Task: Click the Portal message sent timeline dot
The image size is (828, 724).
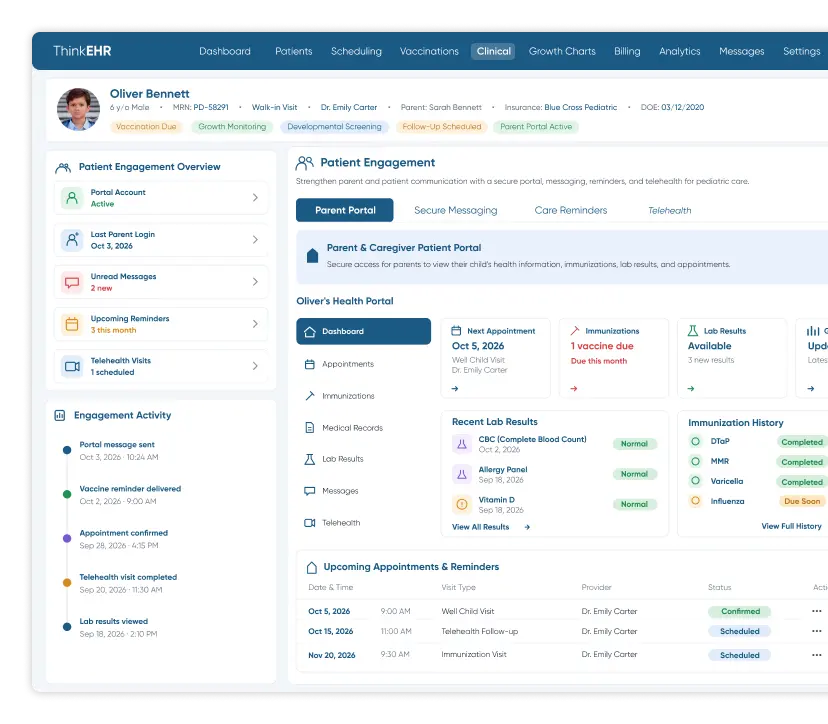Action: [x=67, y=450]
